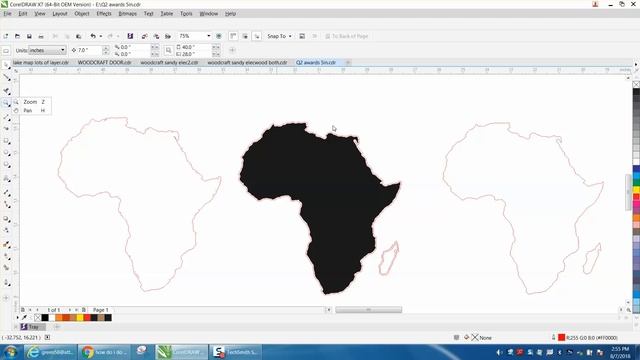Switch to woodcraft sandy elec2.cdr tab
The height and width of the screenshot is (360, 640).
coord(169,62)
